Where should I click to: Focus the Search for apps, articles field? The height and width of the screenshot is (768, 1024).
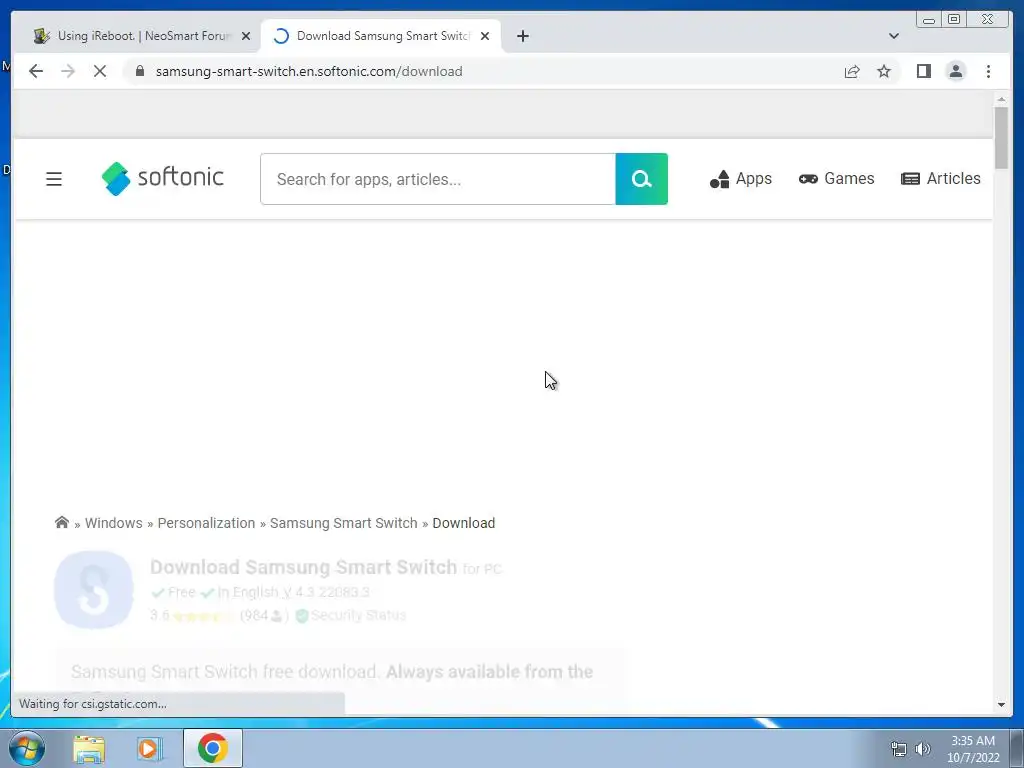[438, 179]
